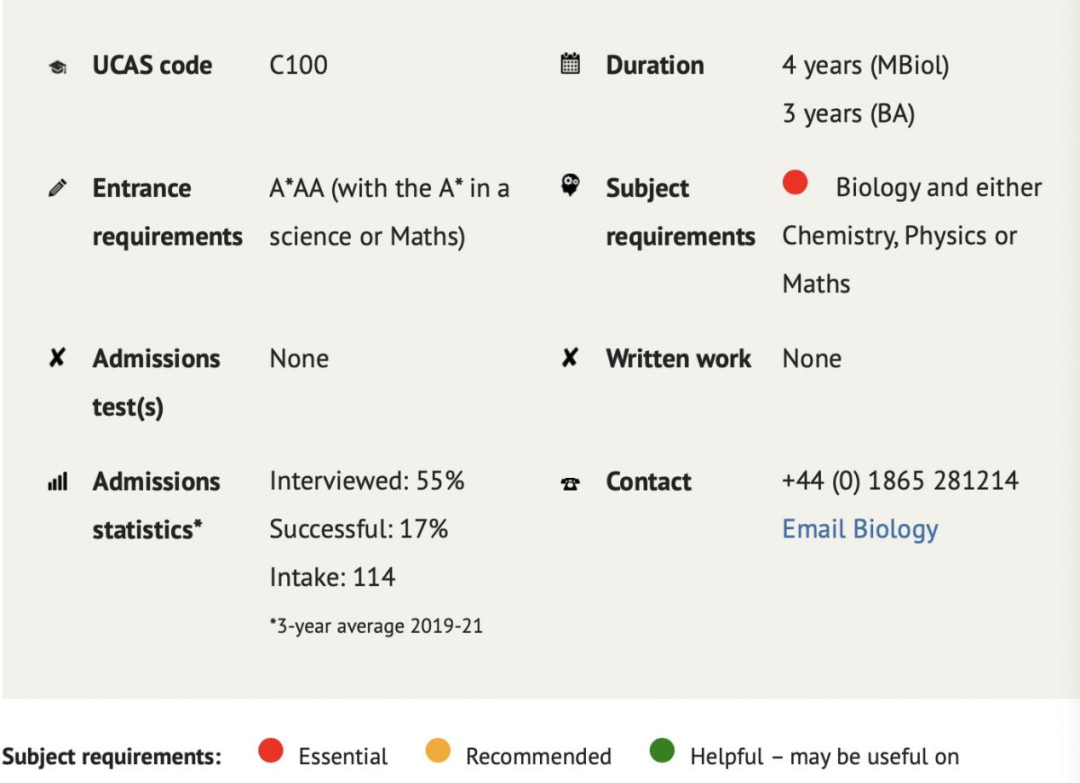Viewport: 1080px width, 783px height.
Task: Click the pencil icon beside Entrance requirements
Action: [58, 187]
